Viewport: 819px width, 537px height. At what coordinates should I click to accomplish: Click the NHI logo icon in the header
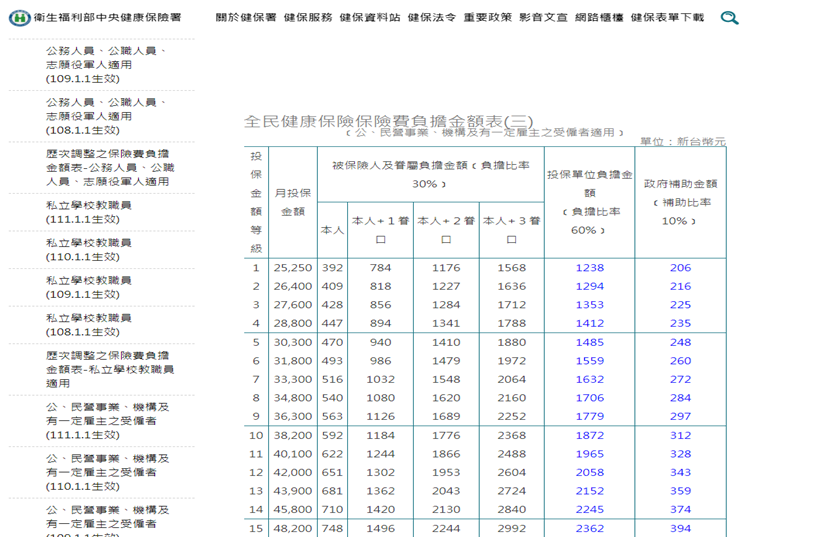point(19,18)
